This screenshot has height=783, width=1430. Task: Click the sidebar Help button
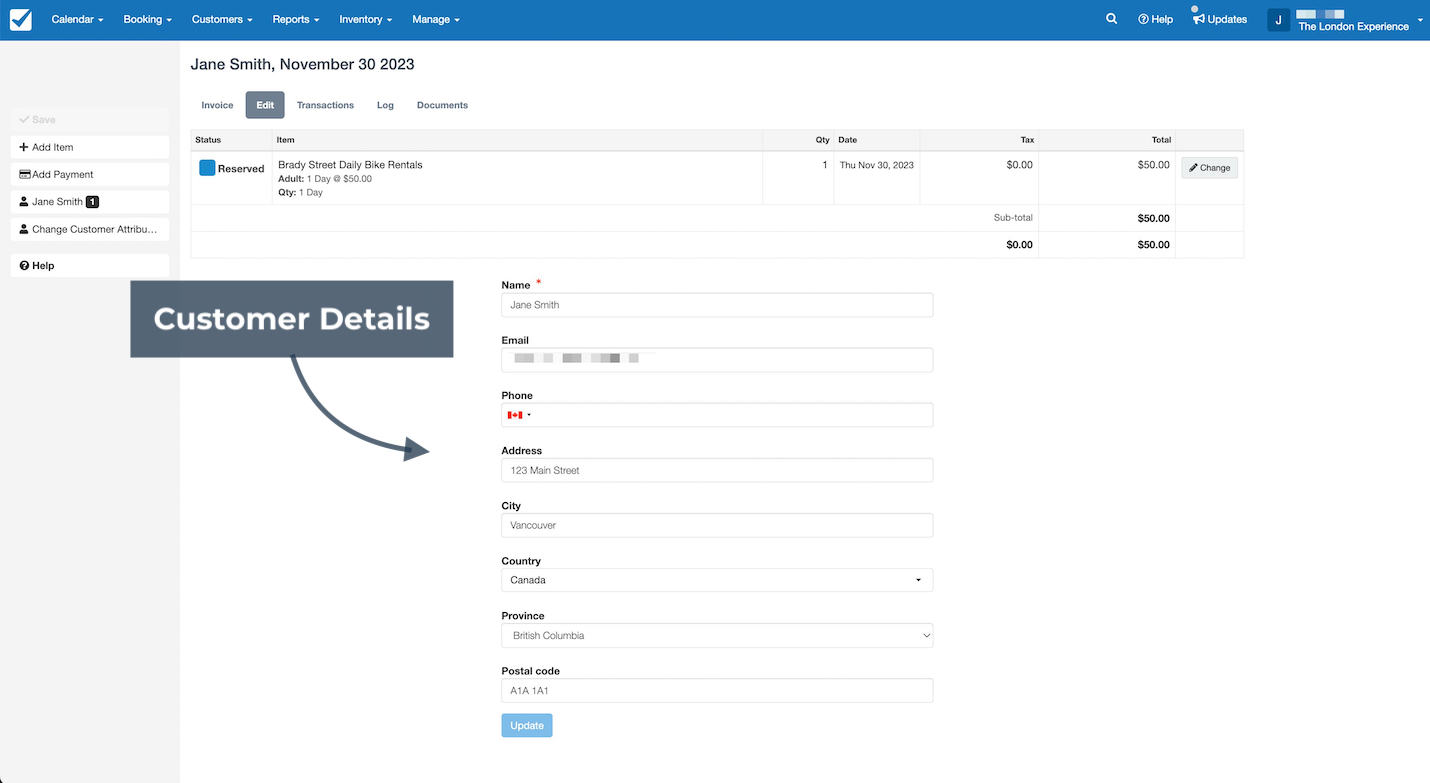point(90,266)
